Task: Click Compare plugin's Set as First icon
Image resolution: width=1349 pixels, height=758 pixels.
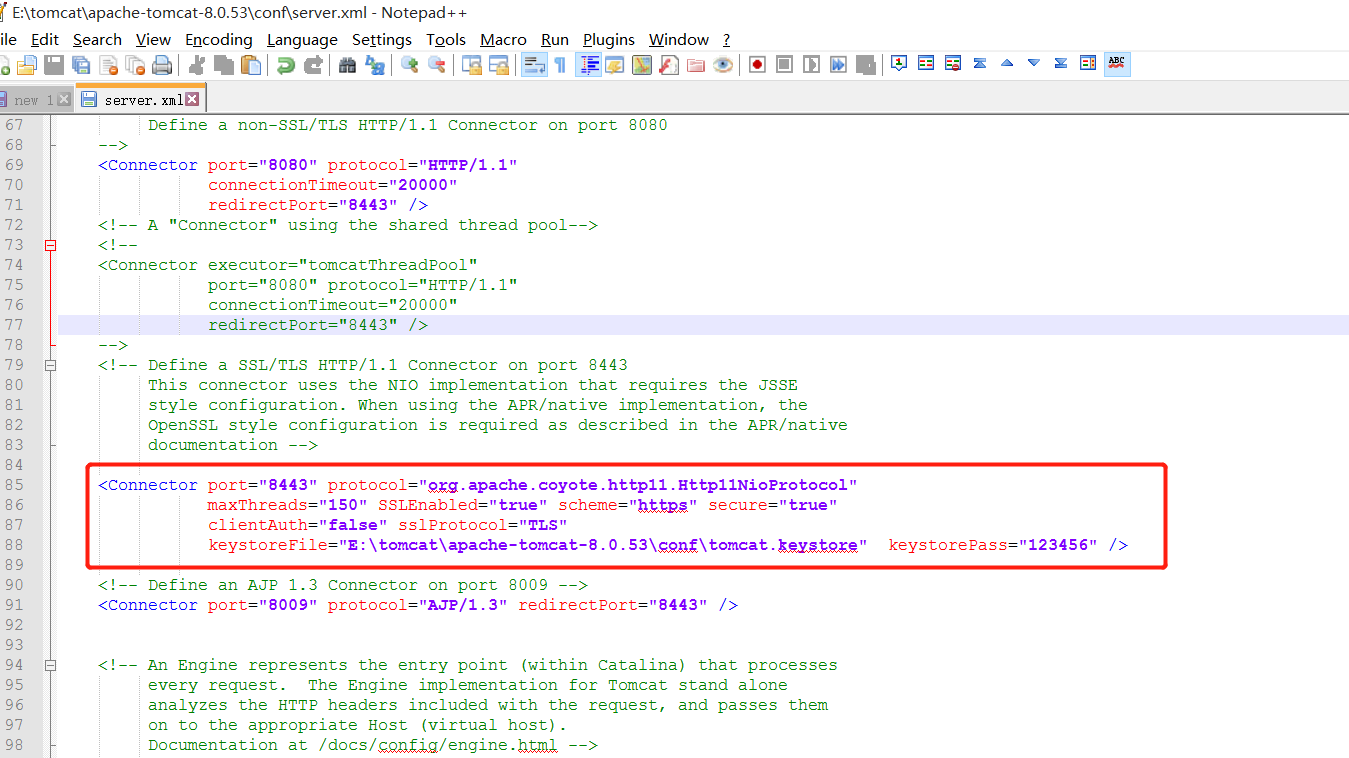Action: point(899,63)
